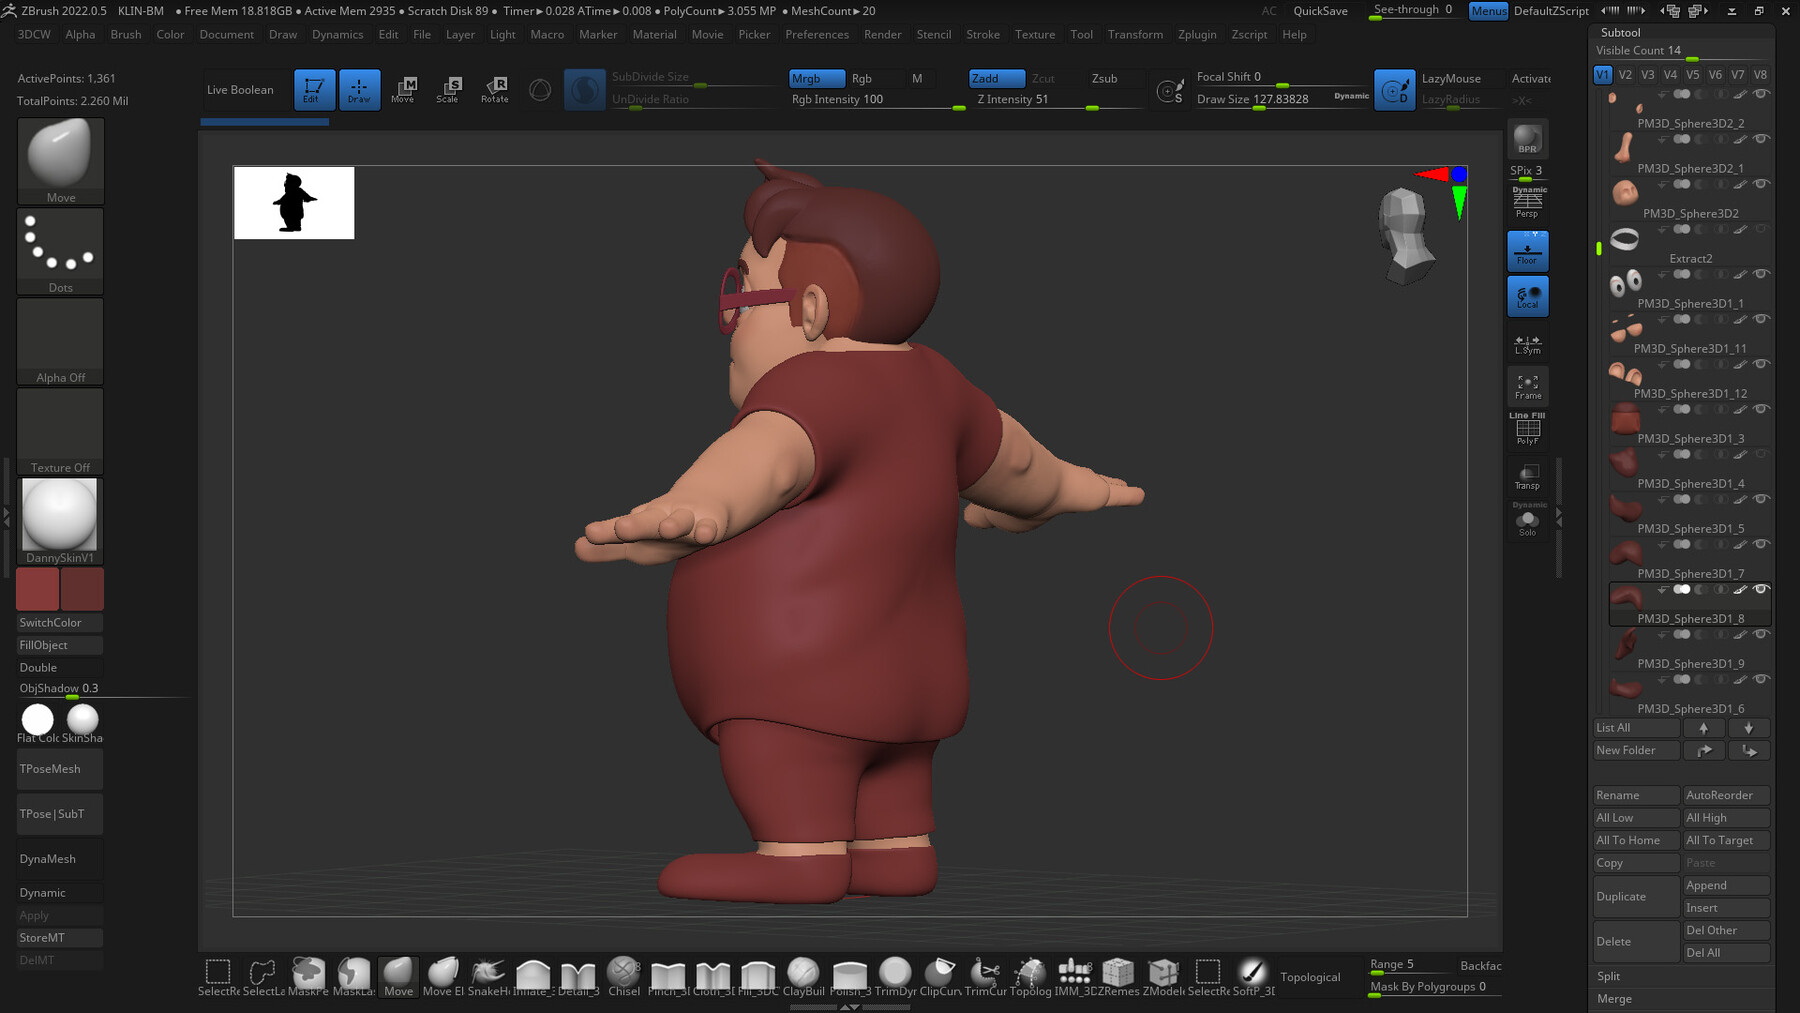Activate Draw mode button
Image resolution: width=1800 pixels, height=1013 pixels.
359,90
